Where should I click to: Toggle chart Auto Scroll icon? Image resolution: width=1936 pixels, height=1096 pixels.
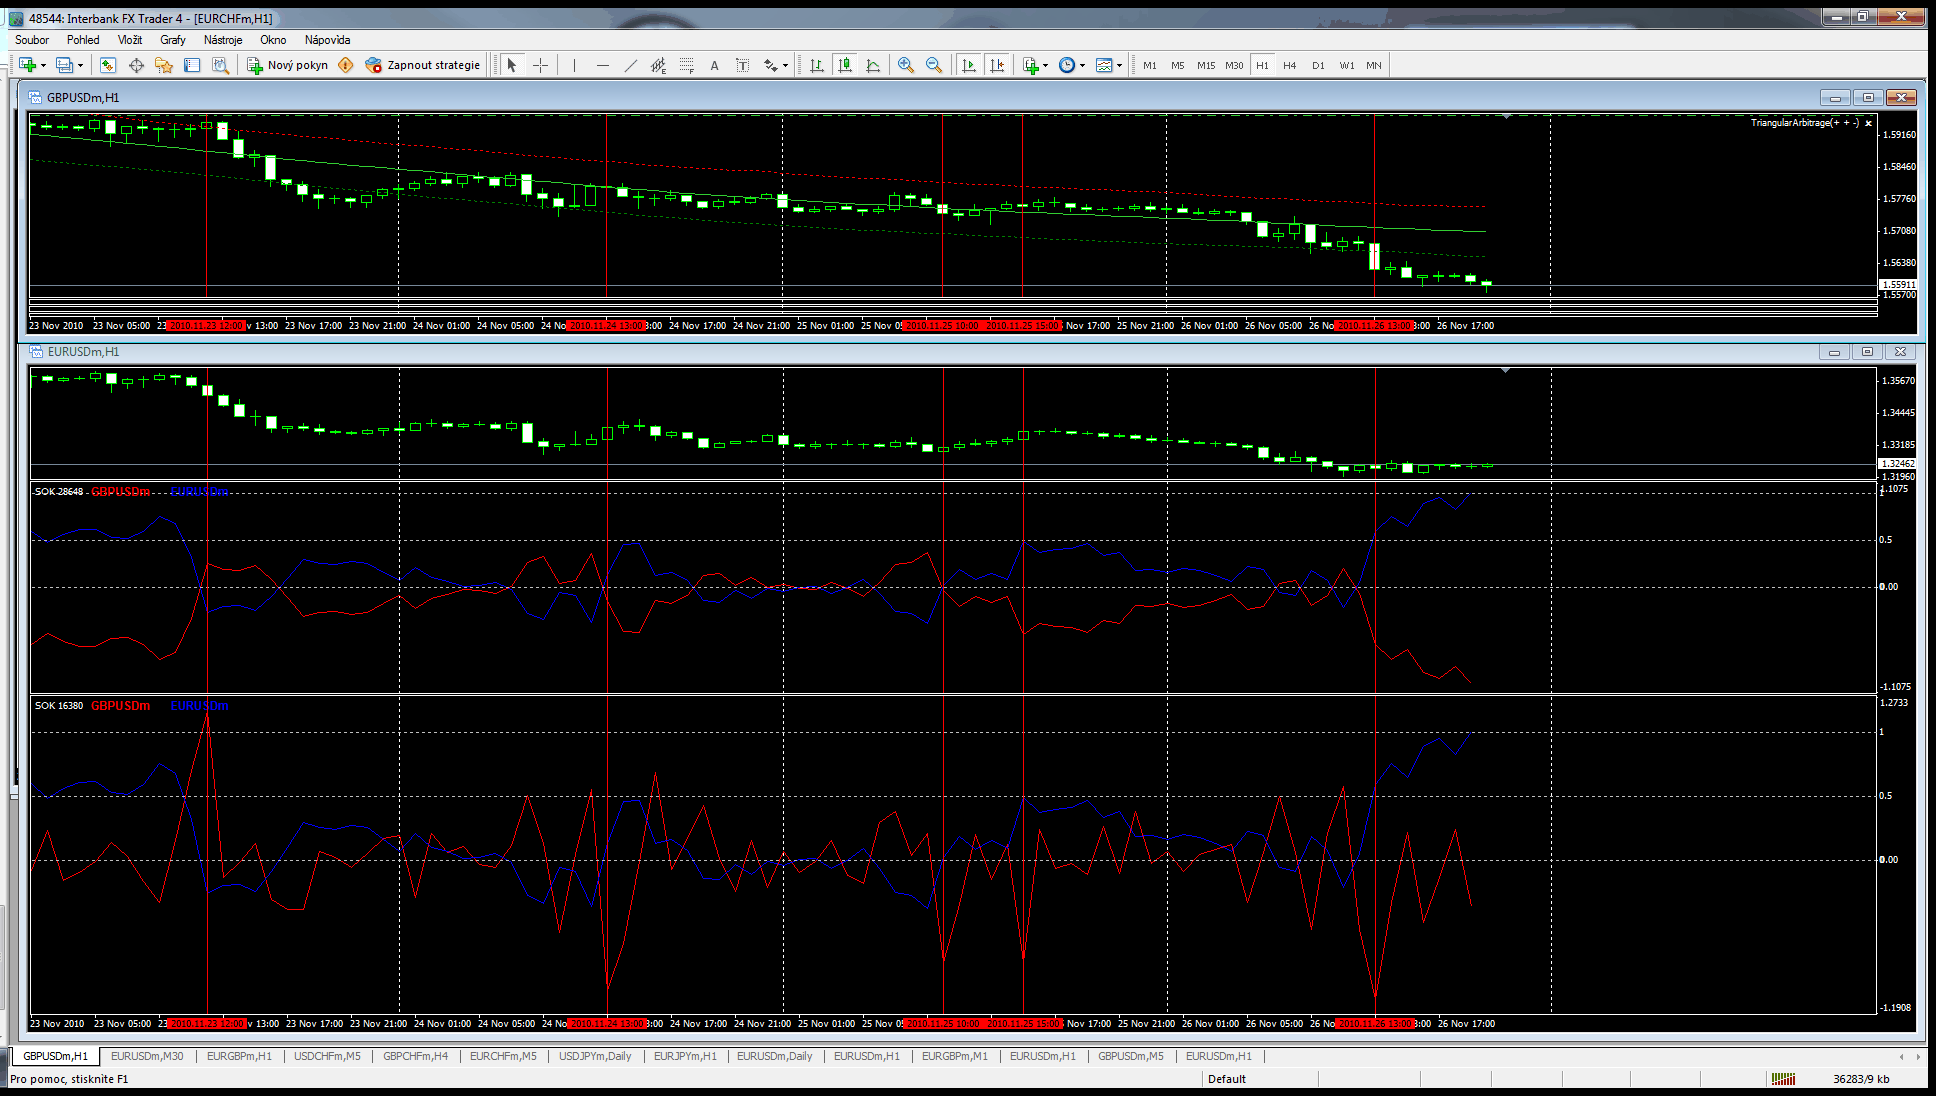968,65
